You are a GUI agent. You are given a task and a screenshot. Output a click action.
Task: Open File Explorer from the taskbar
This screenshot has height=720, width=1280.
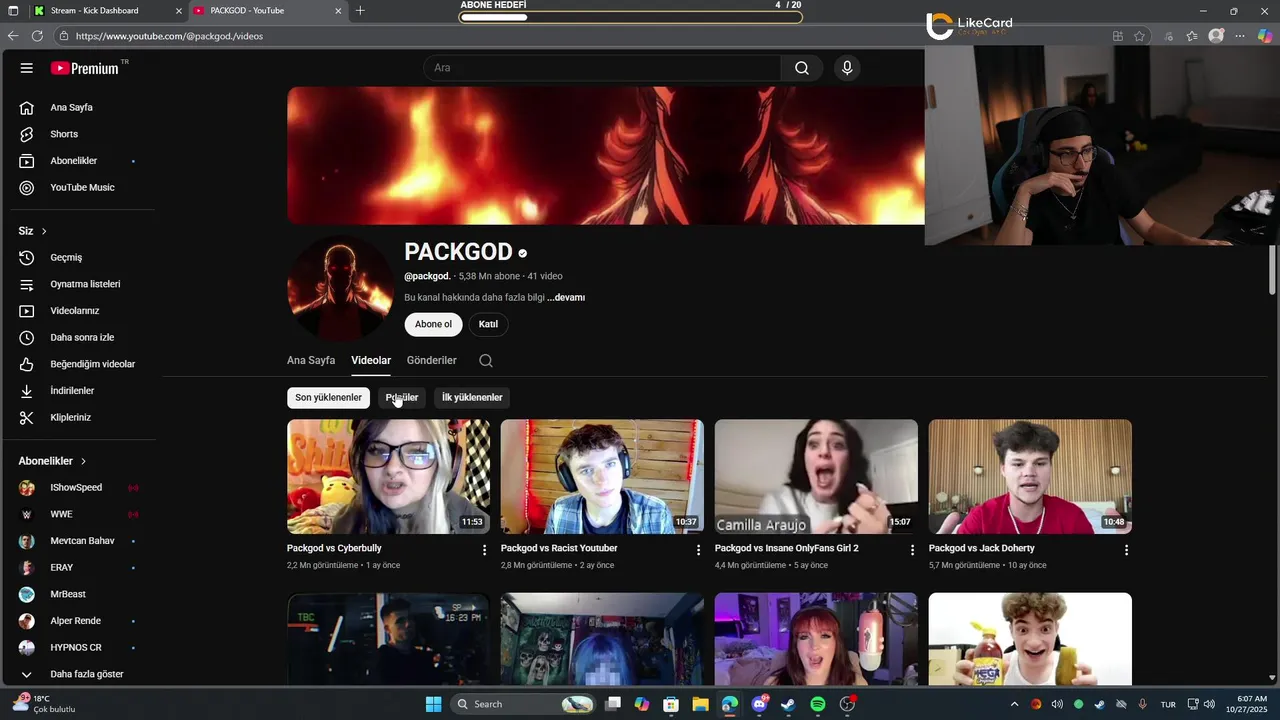[x=700, y=704]
